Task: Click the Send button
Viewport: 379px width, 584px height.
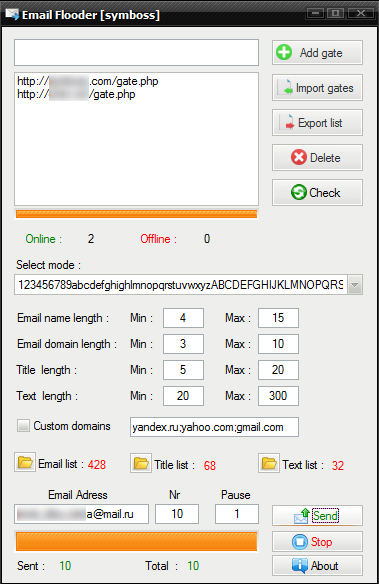Action: [317, 515]
